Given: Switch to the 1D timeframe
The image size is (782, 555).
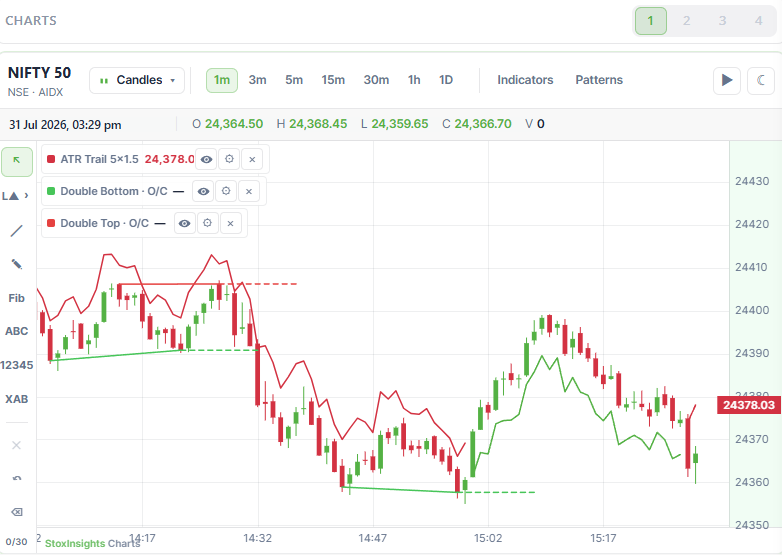Looking at the screenshot, I should [x=446, y=80].
